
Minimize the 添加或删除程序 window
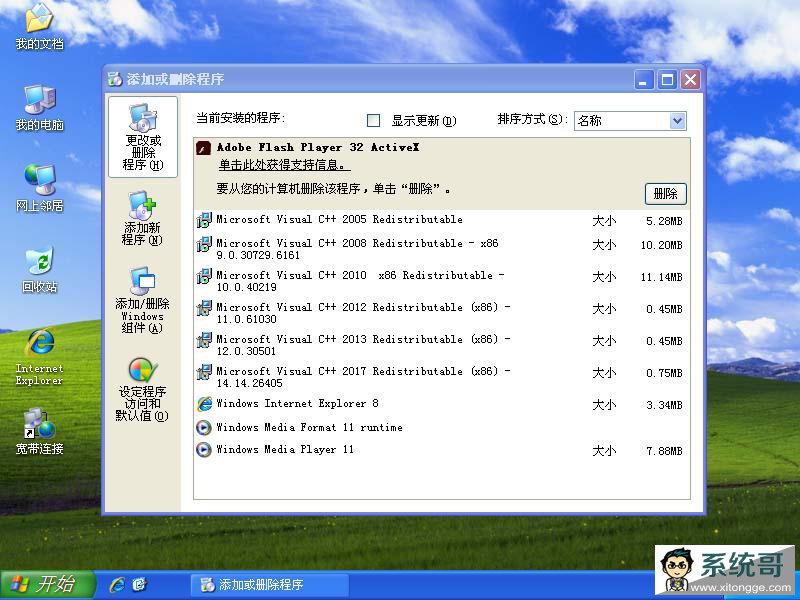[644, 80]
